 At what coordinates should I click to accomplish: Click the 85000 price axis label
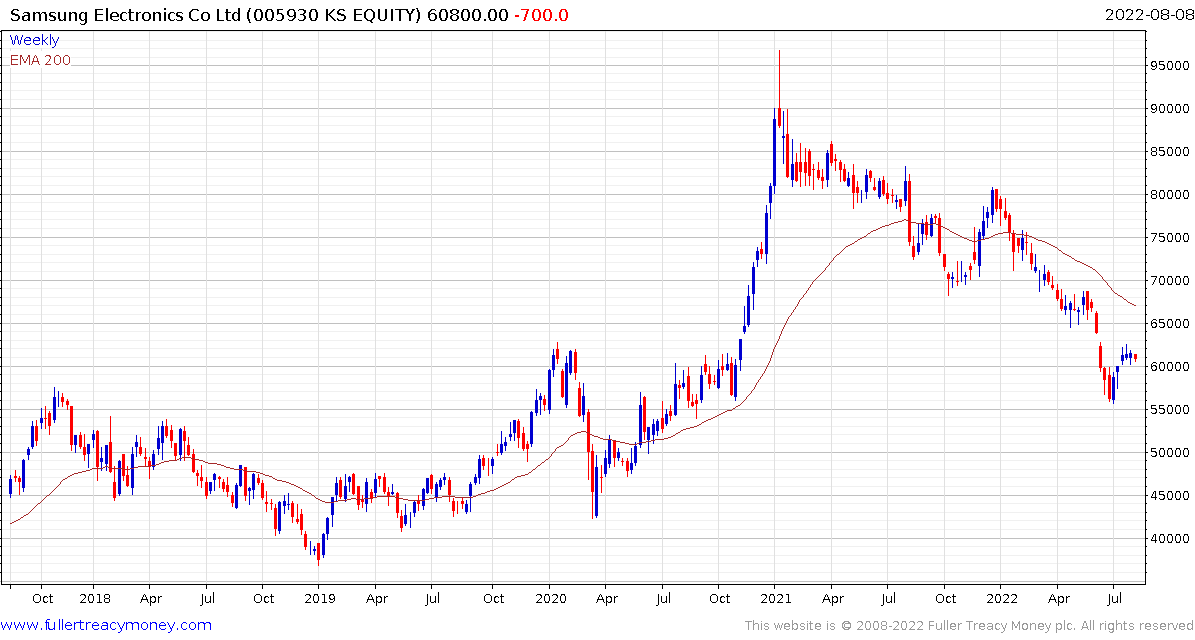click(1171, 152)
